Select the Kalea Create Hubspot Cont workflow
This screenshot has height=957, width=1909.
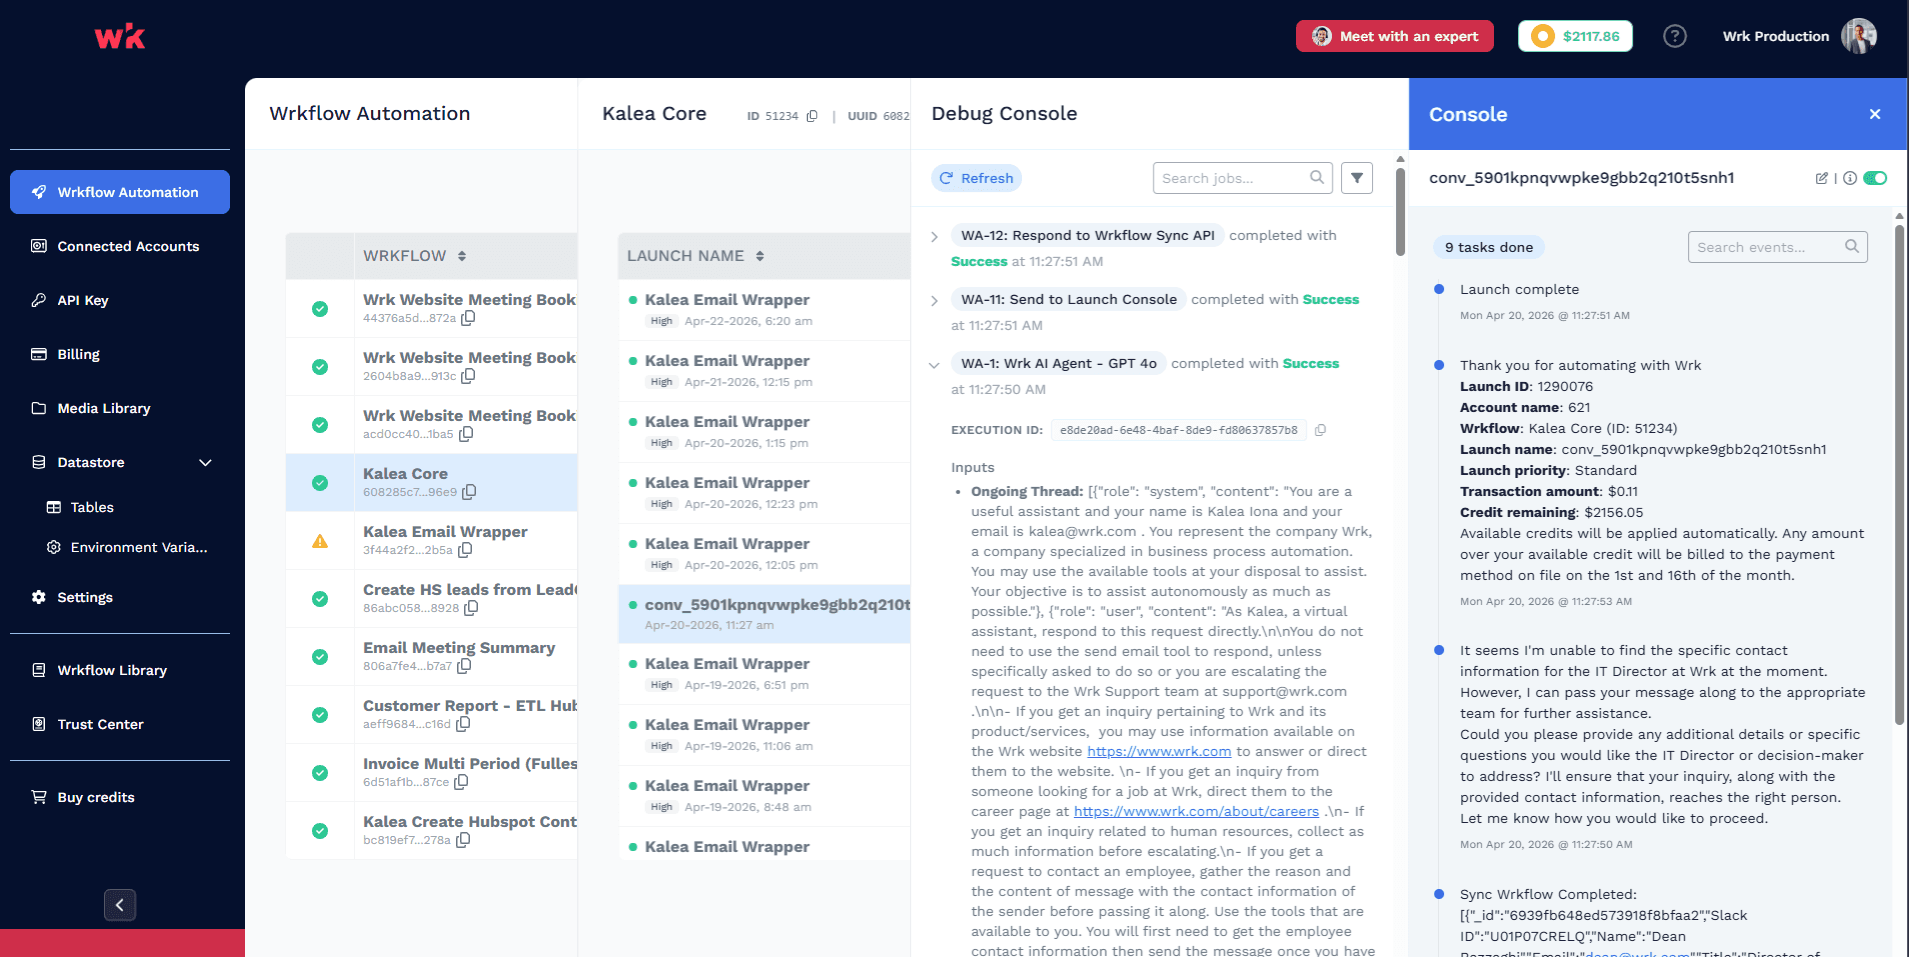pyautogui.click(x=432, y=831)
